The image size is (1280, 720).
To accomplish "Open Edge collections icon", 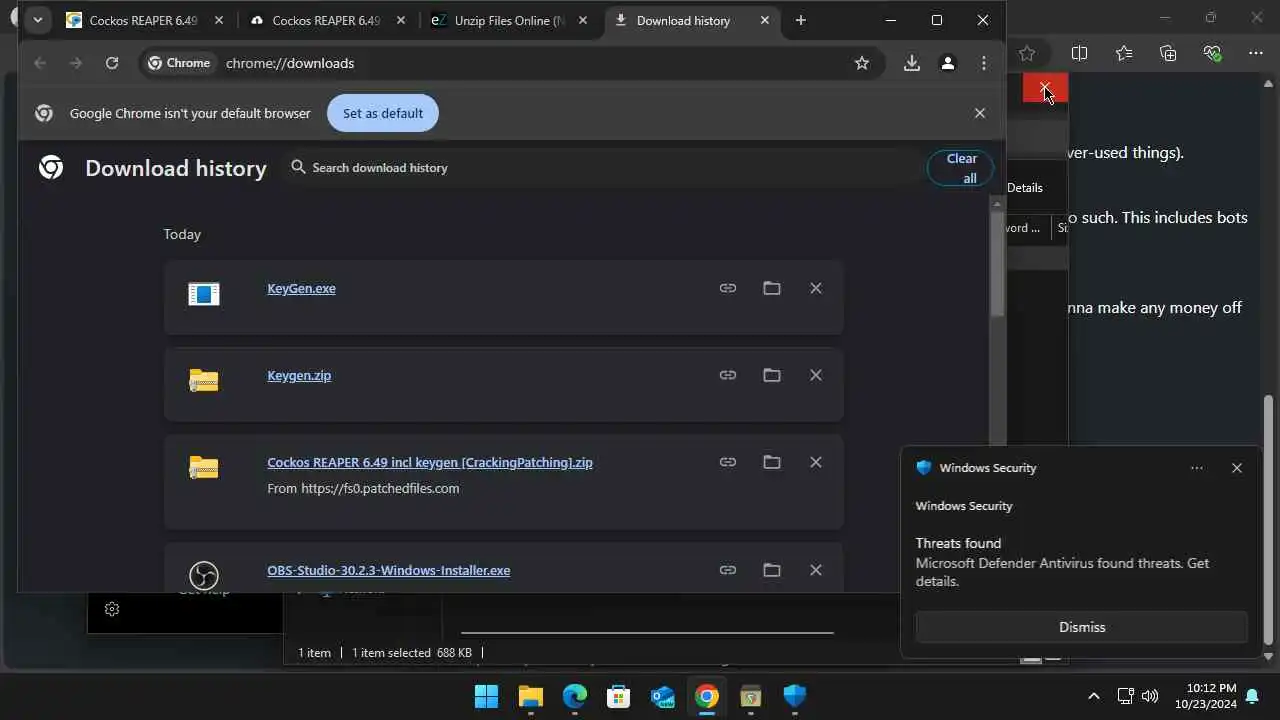I will tap(1168, 53).
